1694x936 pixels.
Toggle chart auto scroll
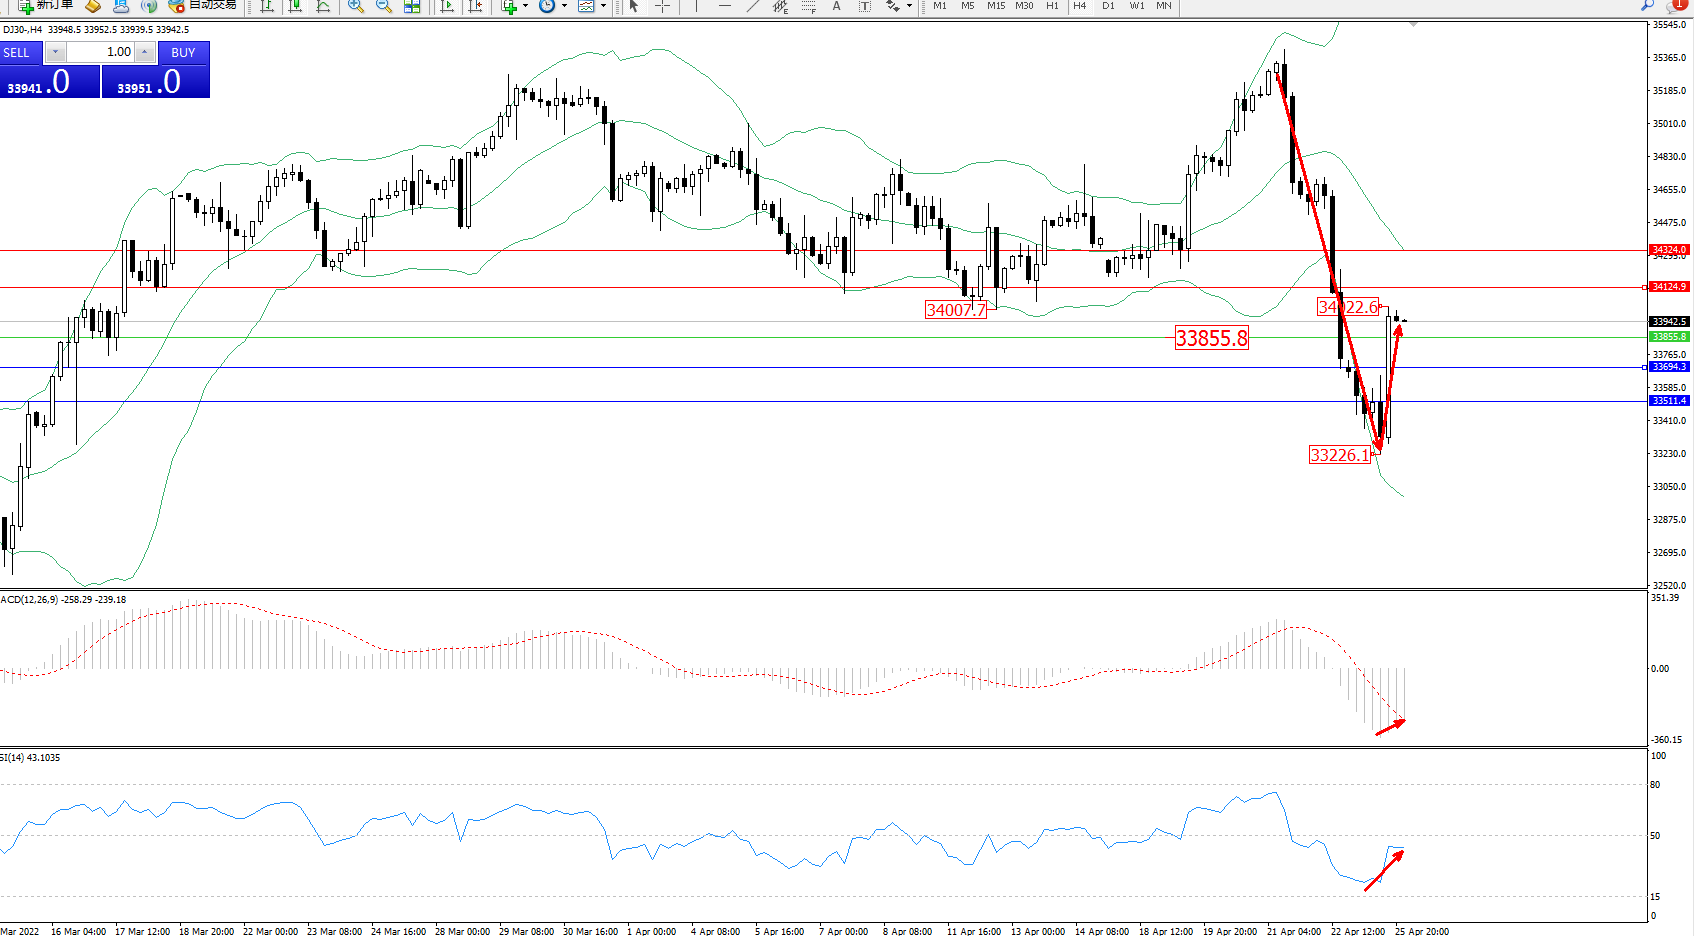click(447, 6)
